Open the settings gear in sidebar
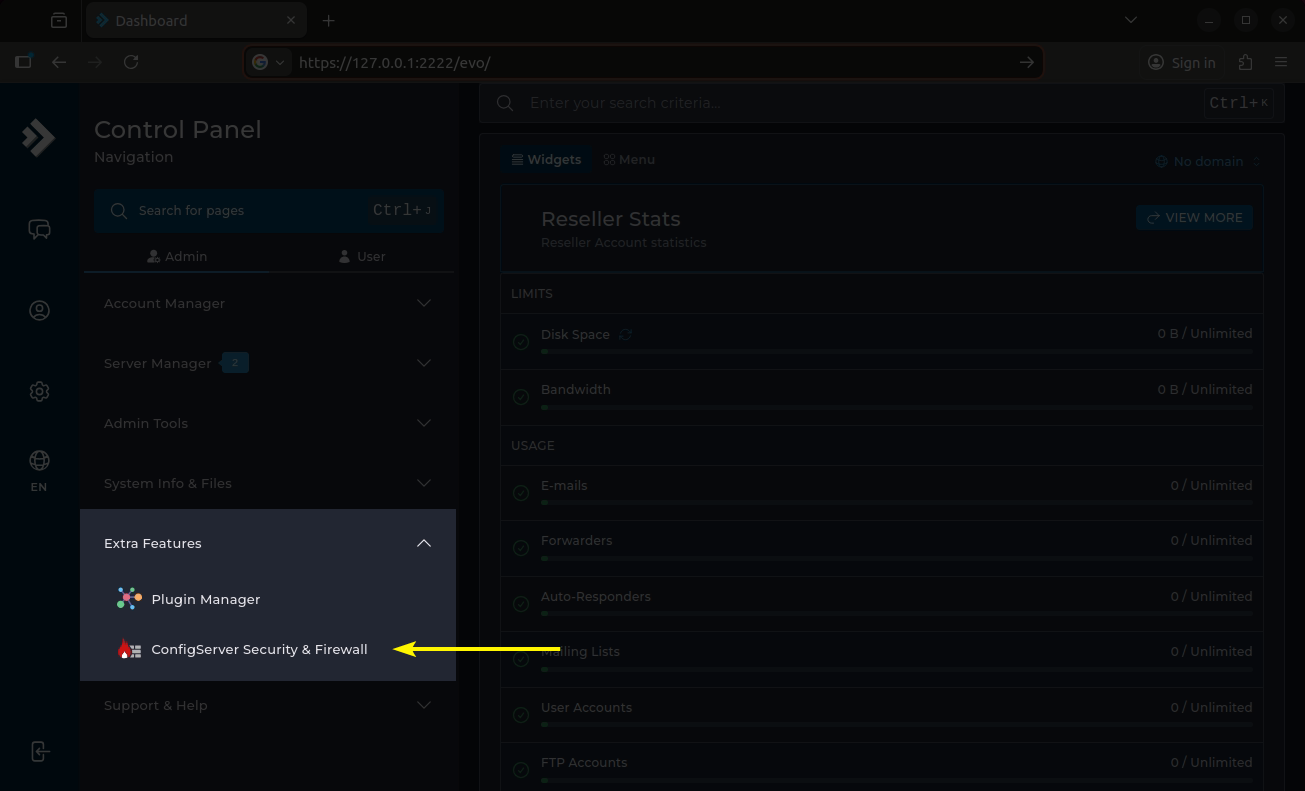The height and width of the screenshot is (791, 1305). (x=39, y=391)
